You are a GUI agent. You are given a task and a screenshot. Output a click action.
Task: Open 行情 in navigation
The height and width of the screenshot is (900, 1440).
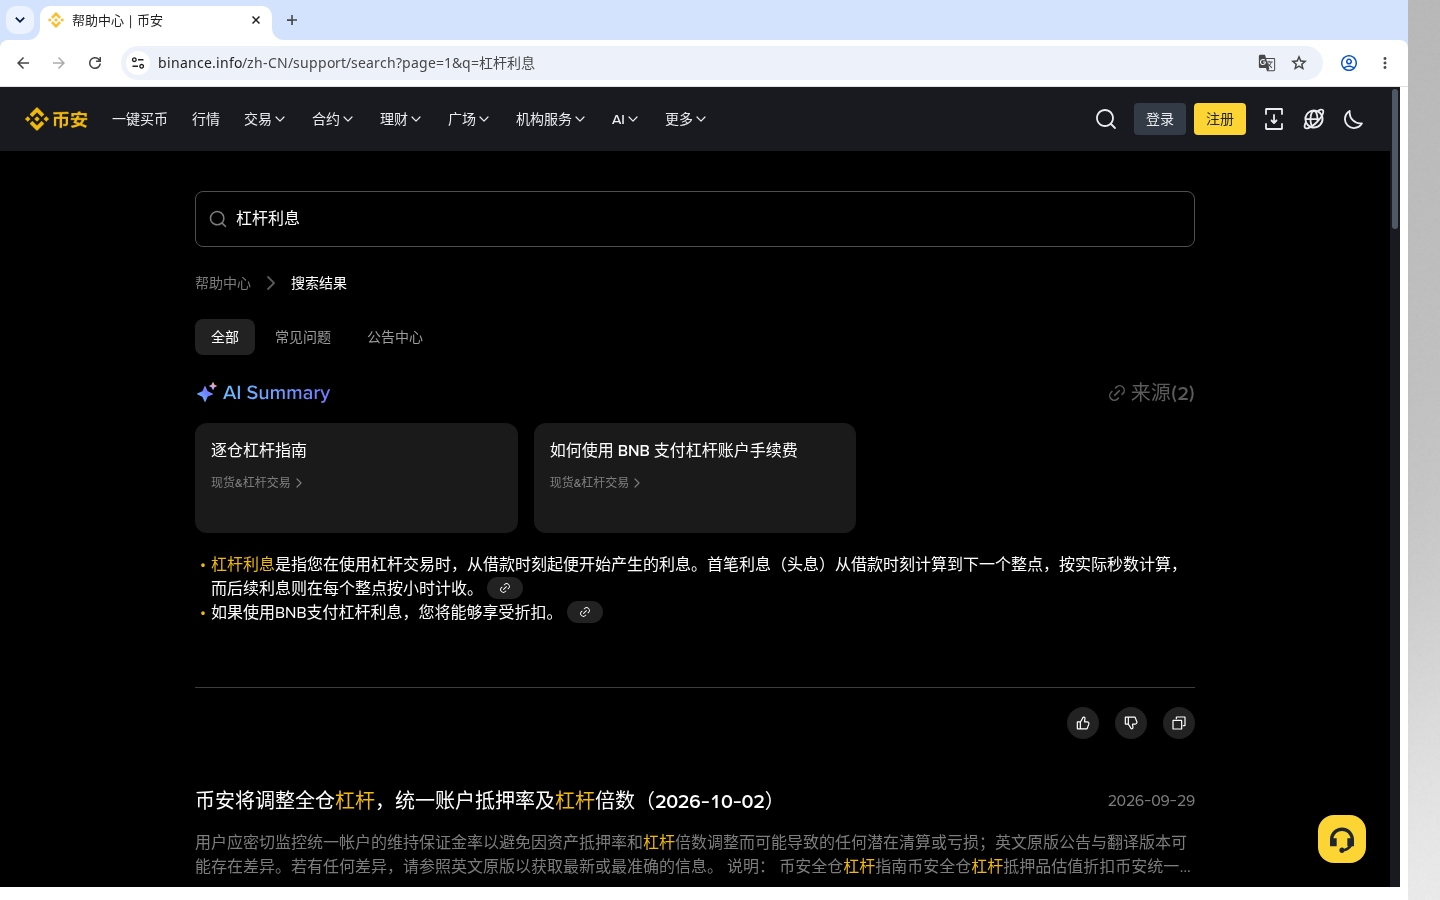coord(206,119)
